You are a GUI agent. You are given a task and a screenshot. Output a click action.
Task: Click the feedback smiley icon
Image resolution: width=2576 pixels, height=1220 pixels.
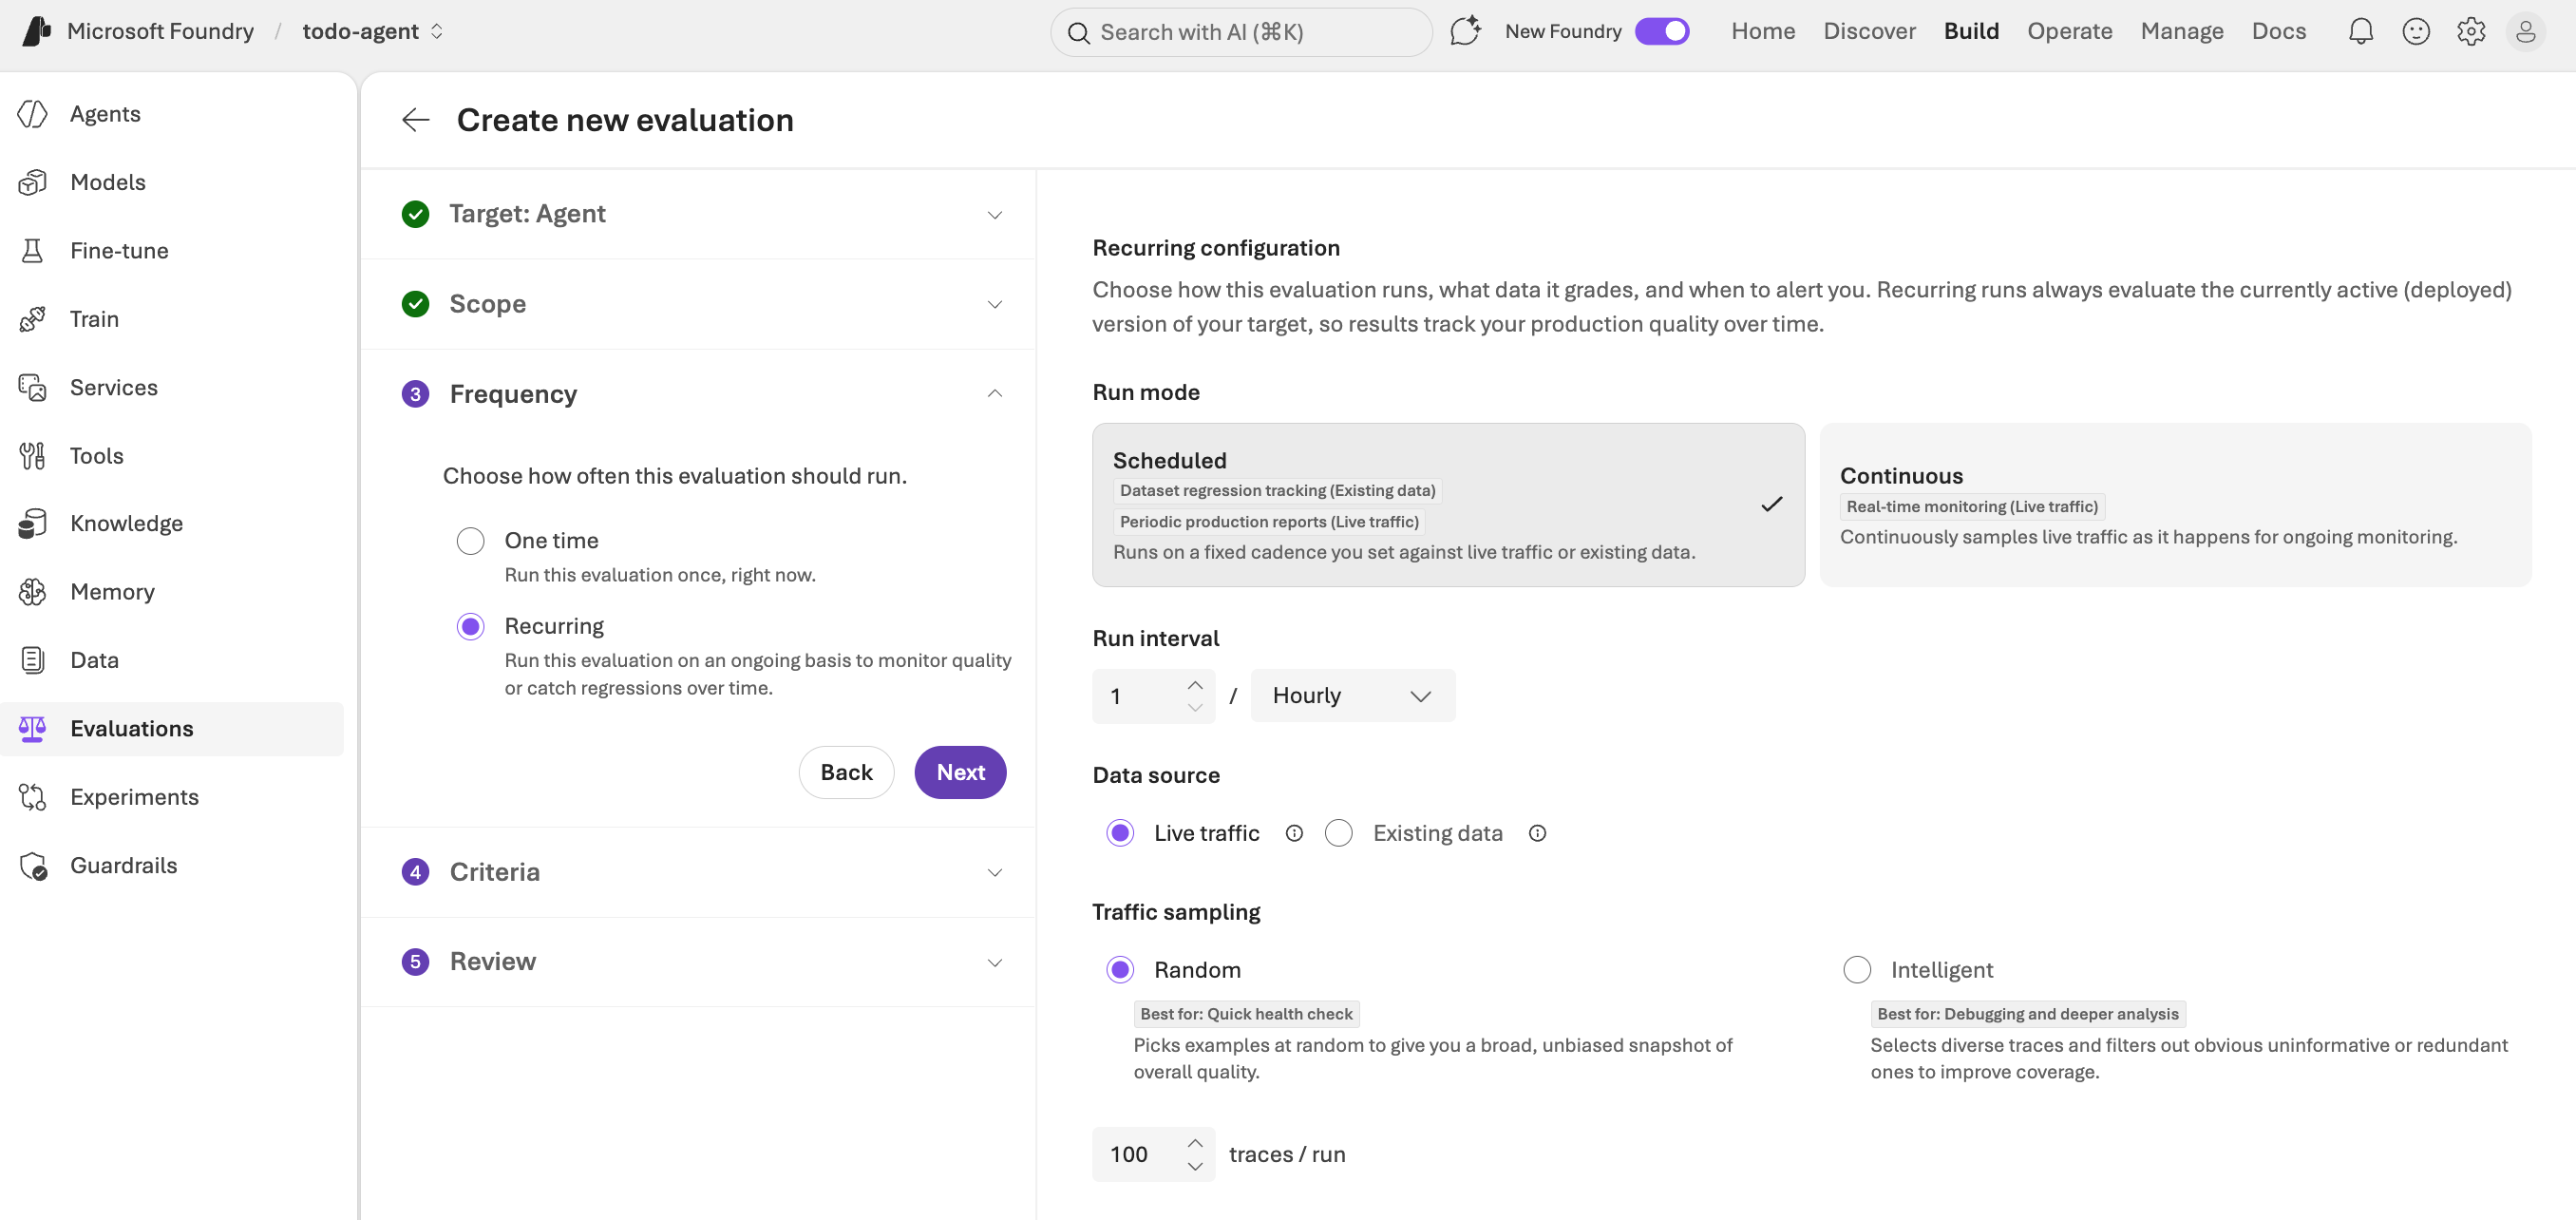pyautogui.click(x=2415, y=31)
